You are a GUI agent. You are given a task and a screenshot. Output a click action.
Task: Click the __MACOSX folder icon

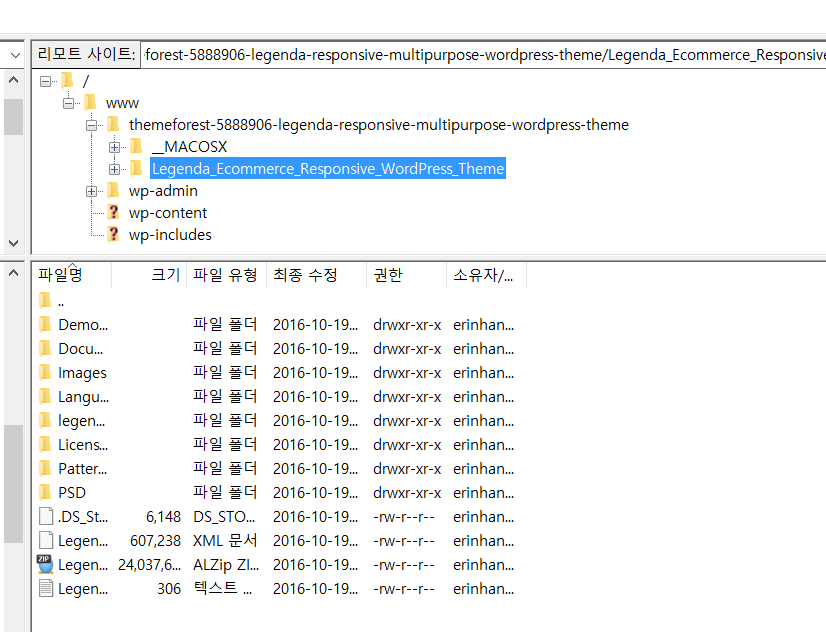[136, 146]
